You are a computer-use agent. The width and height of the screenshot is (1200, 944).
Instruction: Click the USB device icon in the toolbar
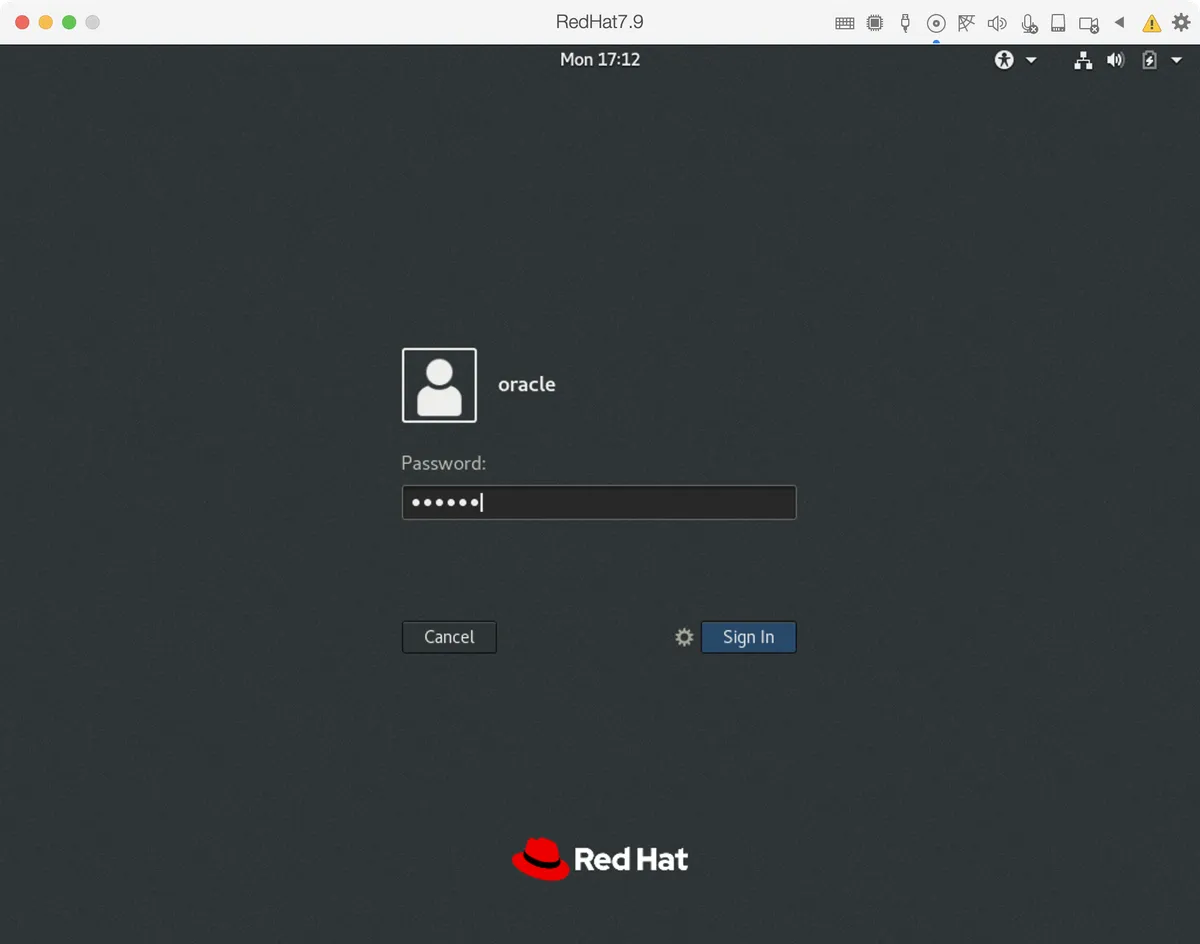point(905,22)
